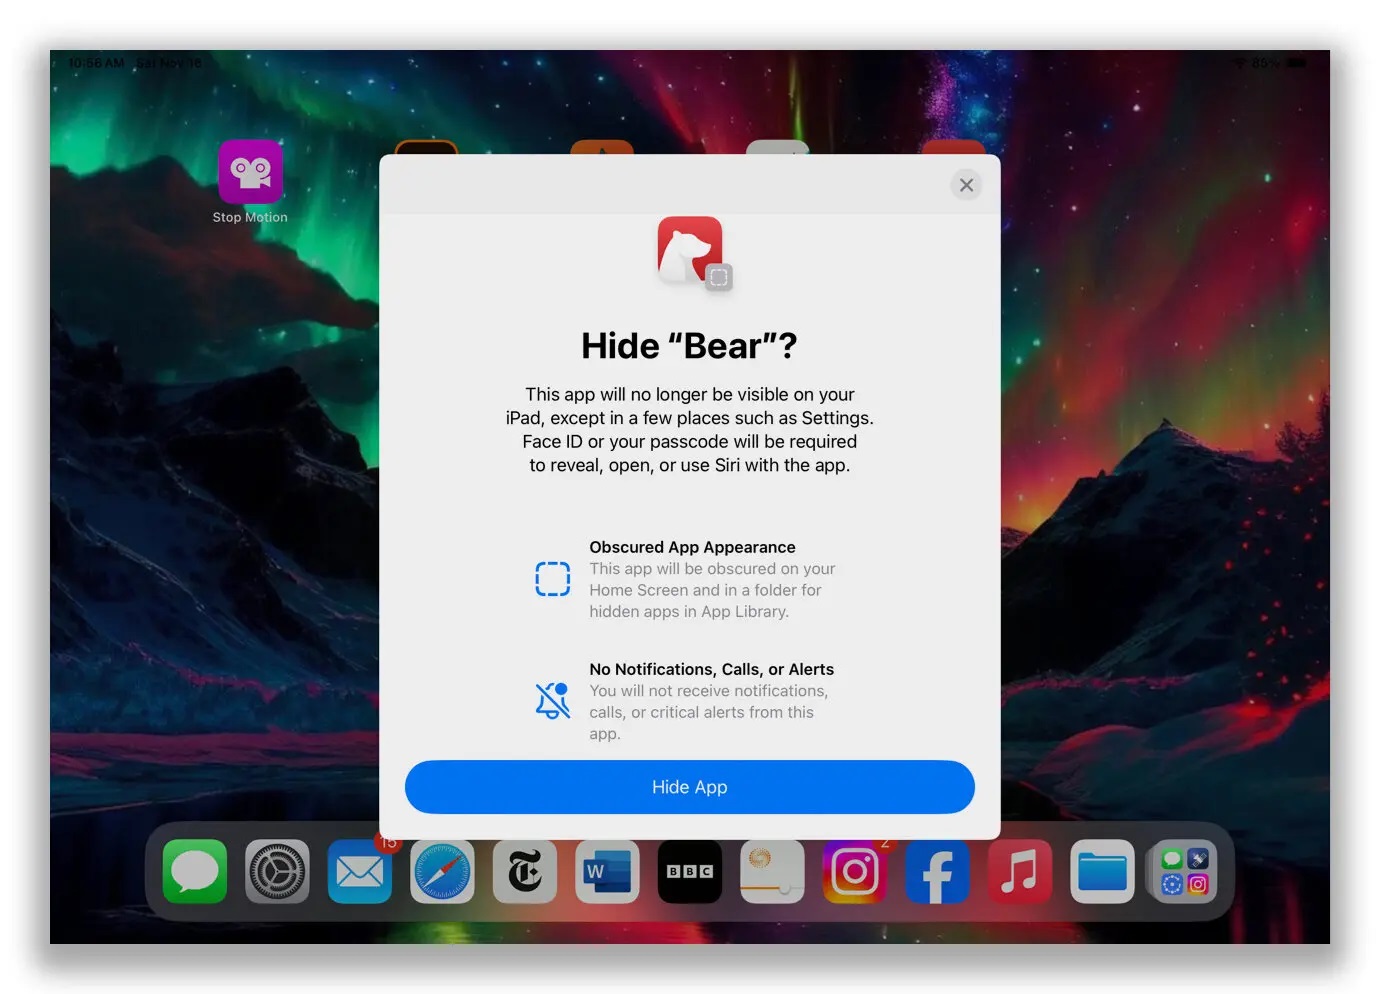This screenshot has width=1380, height=994.
Task: Dismiss the Hide Bear dialog
Action: click(965, 184)
